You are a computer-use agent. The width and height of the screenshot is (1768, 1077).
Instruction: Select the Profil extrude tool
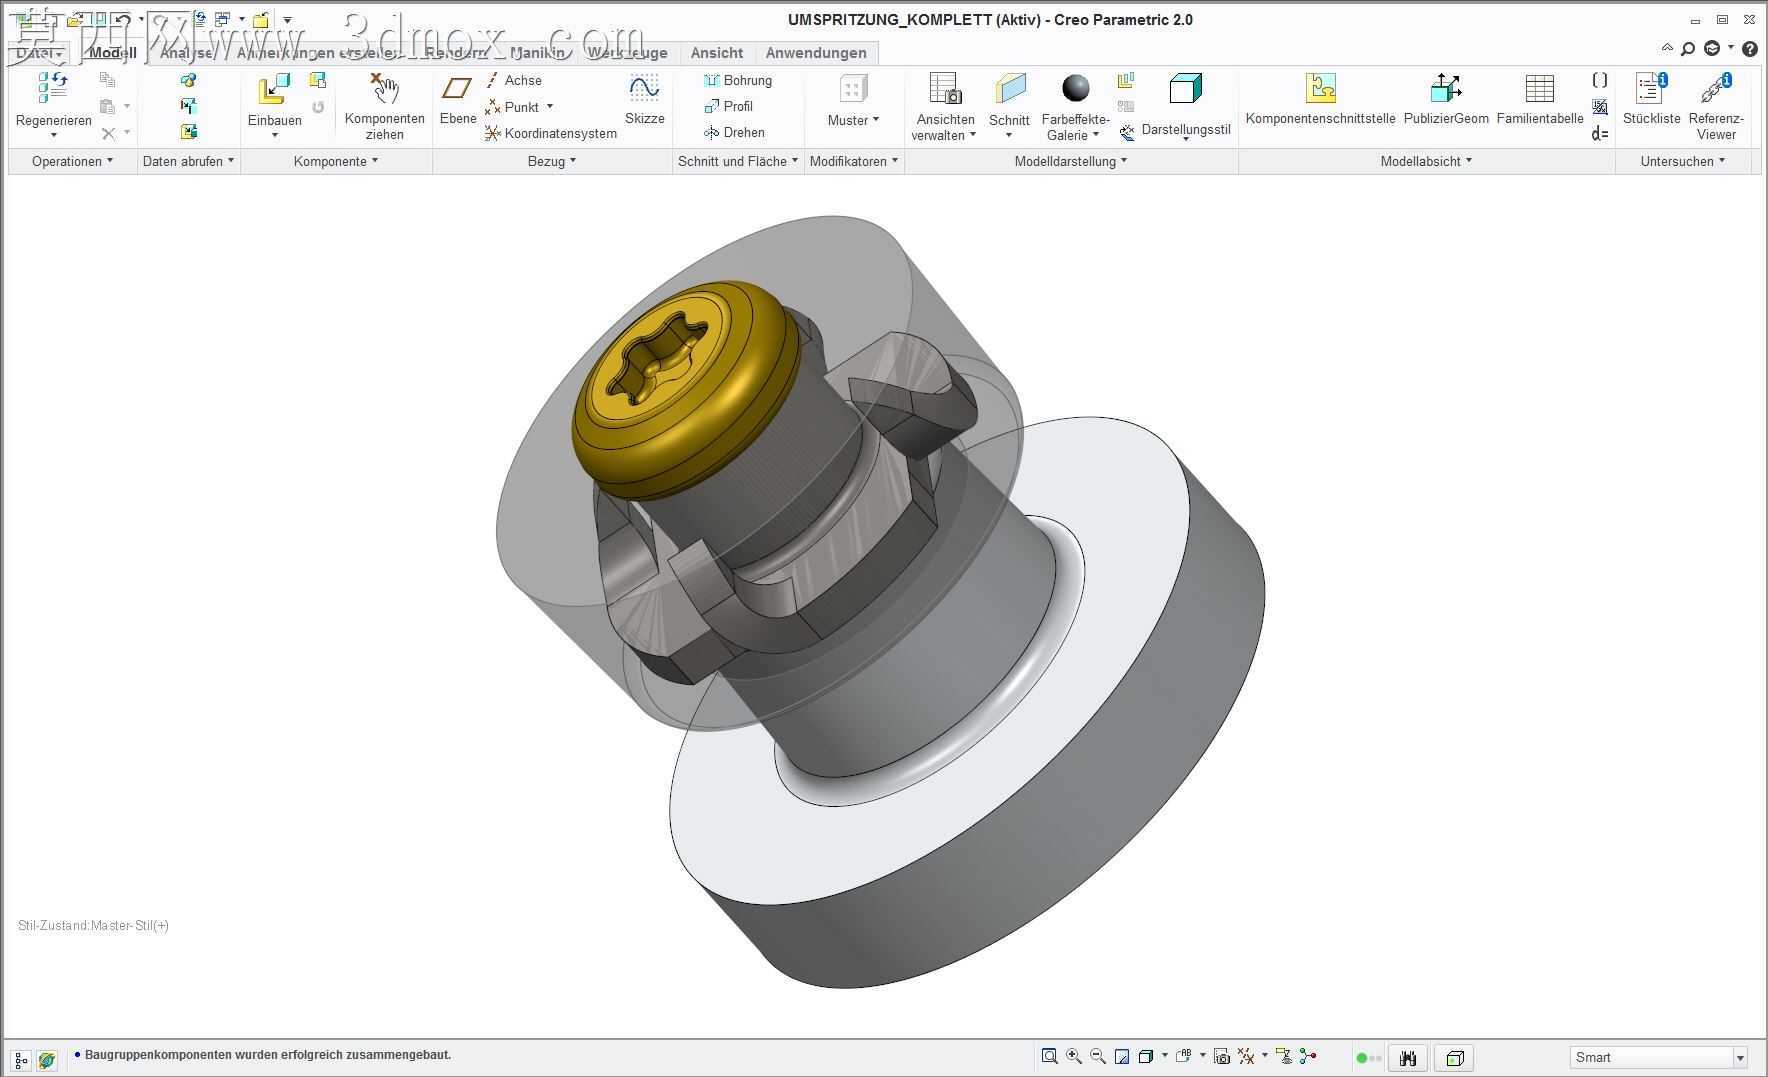(728, 106)
